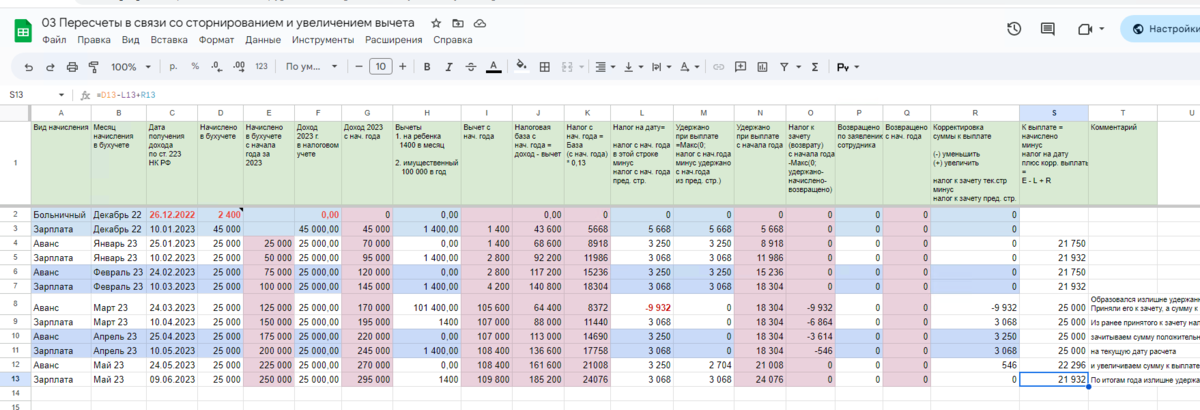Open the functions sigma icon
The image size is (1200, 410).
coord(815,67)
